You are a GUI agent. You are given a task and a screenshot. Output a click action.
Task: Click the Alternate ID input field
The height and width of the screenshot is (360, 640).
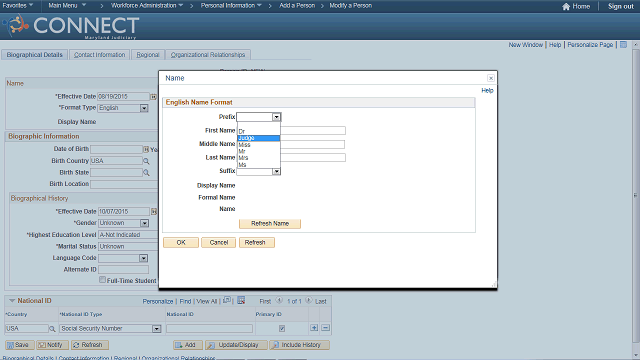click(x=123, y=270)
